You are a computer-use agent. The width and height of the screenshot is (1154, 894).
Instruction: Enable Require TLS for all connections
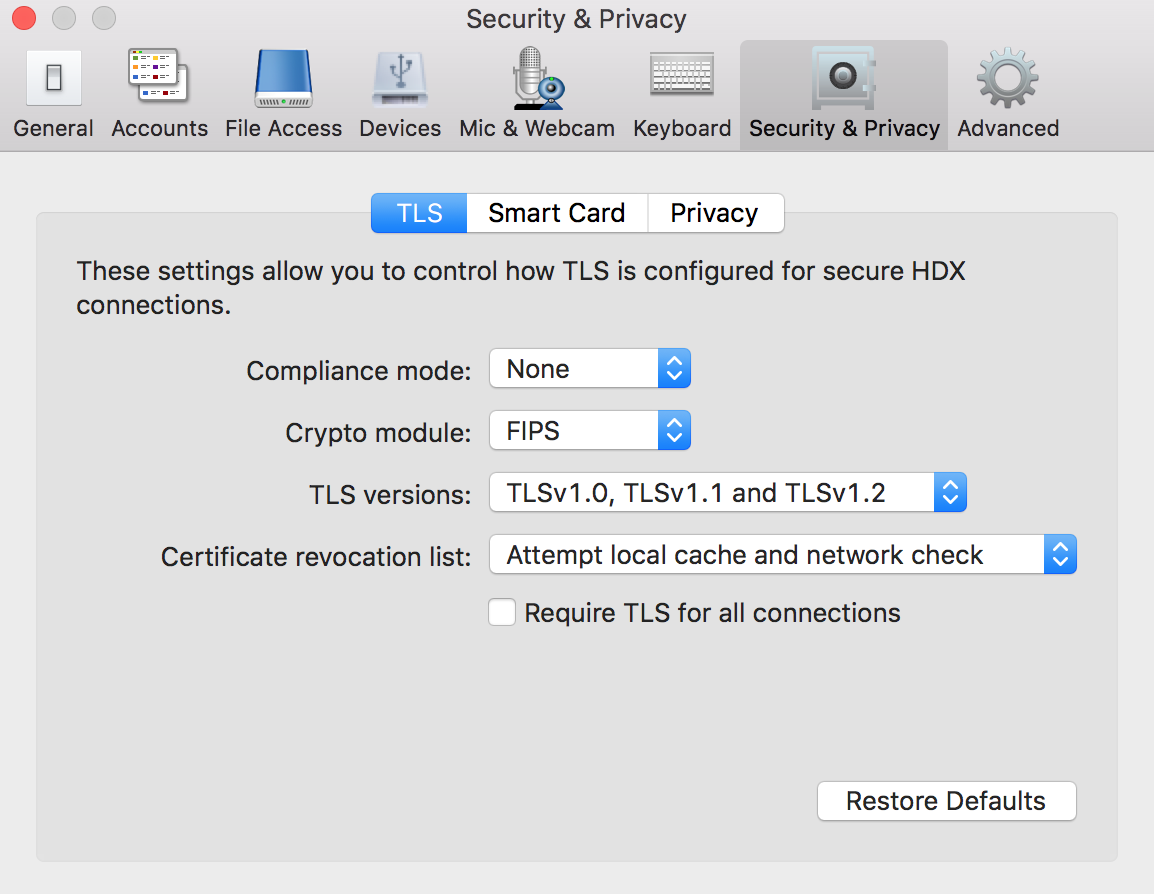click(502, 612)
